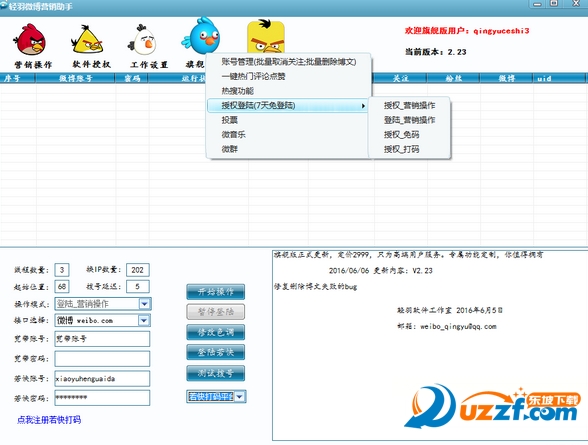Select 账号管理 (批量取消关注) menu entry
Viewport: 588px width, 445px height.
click(x=288, y=62)
